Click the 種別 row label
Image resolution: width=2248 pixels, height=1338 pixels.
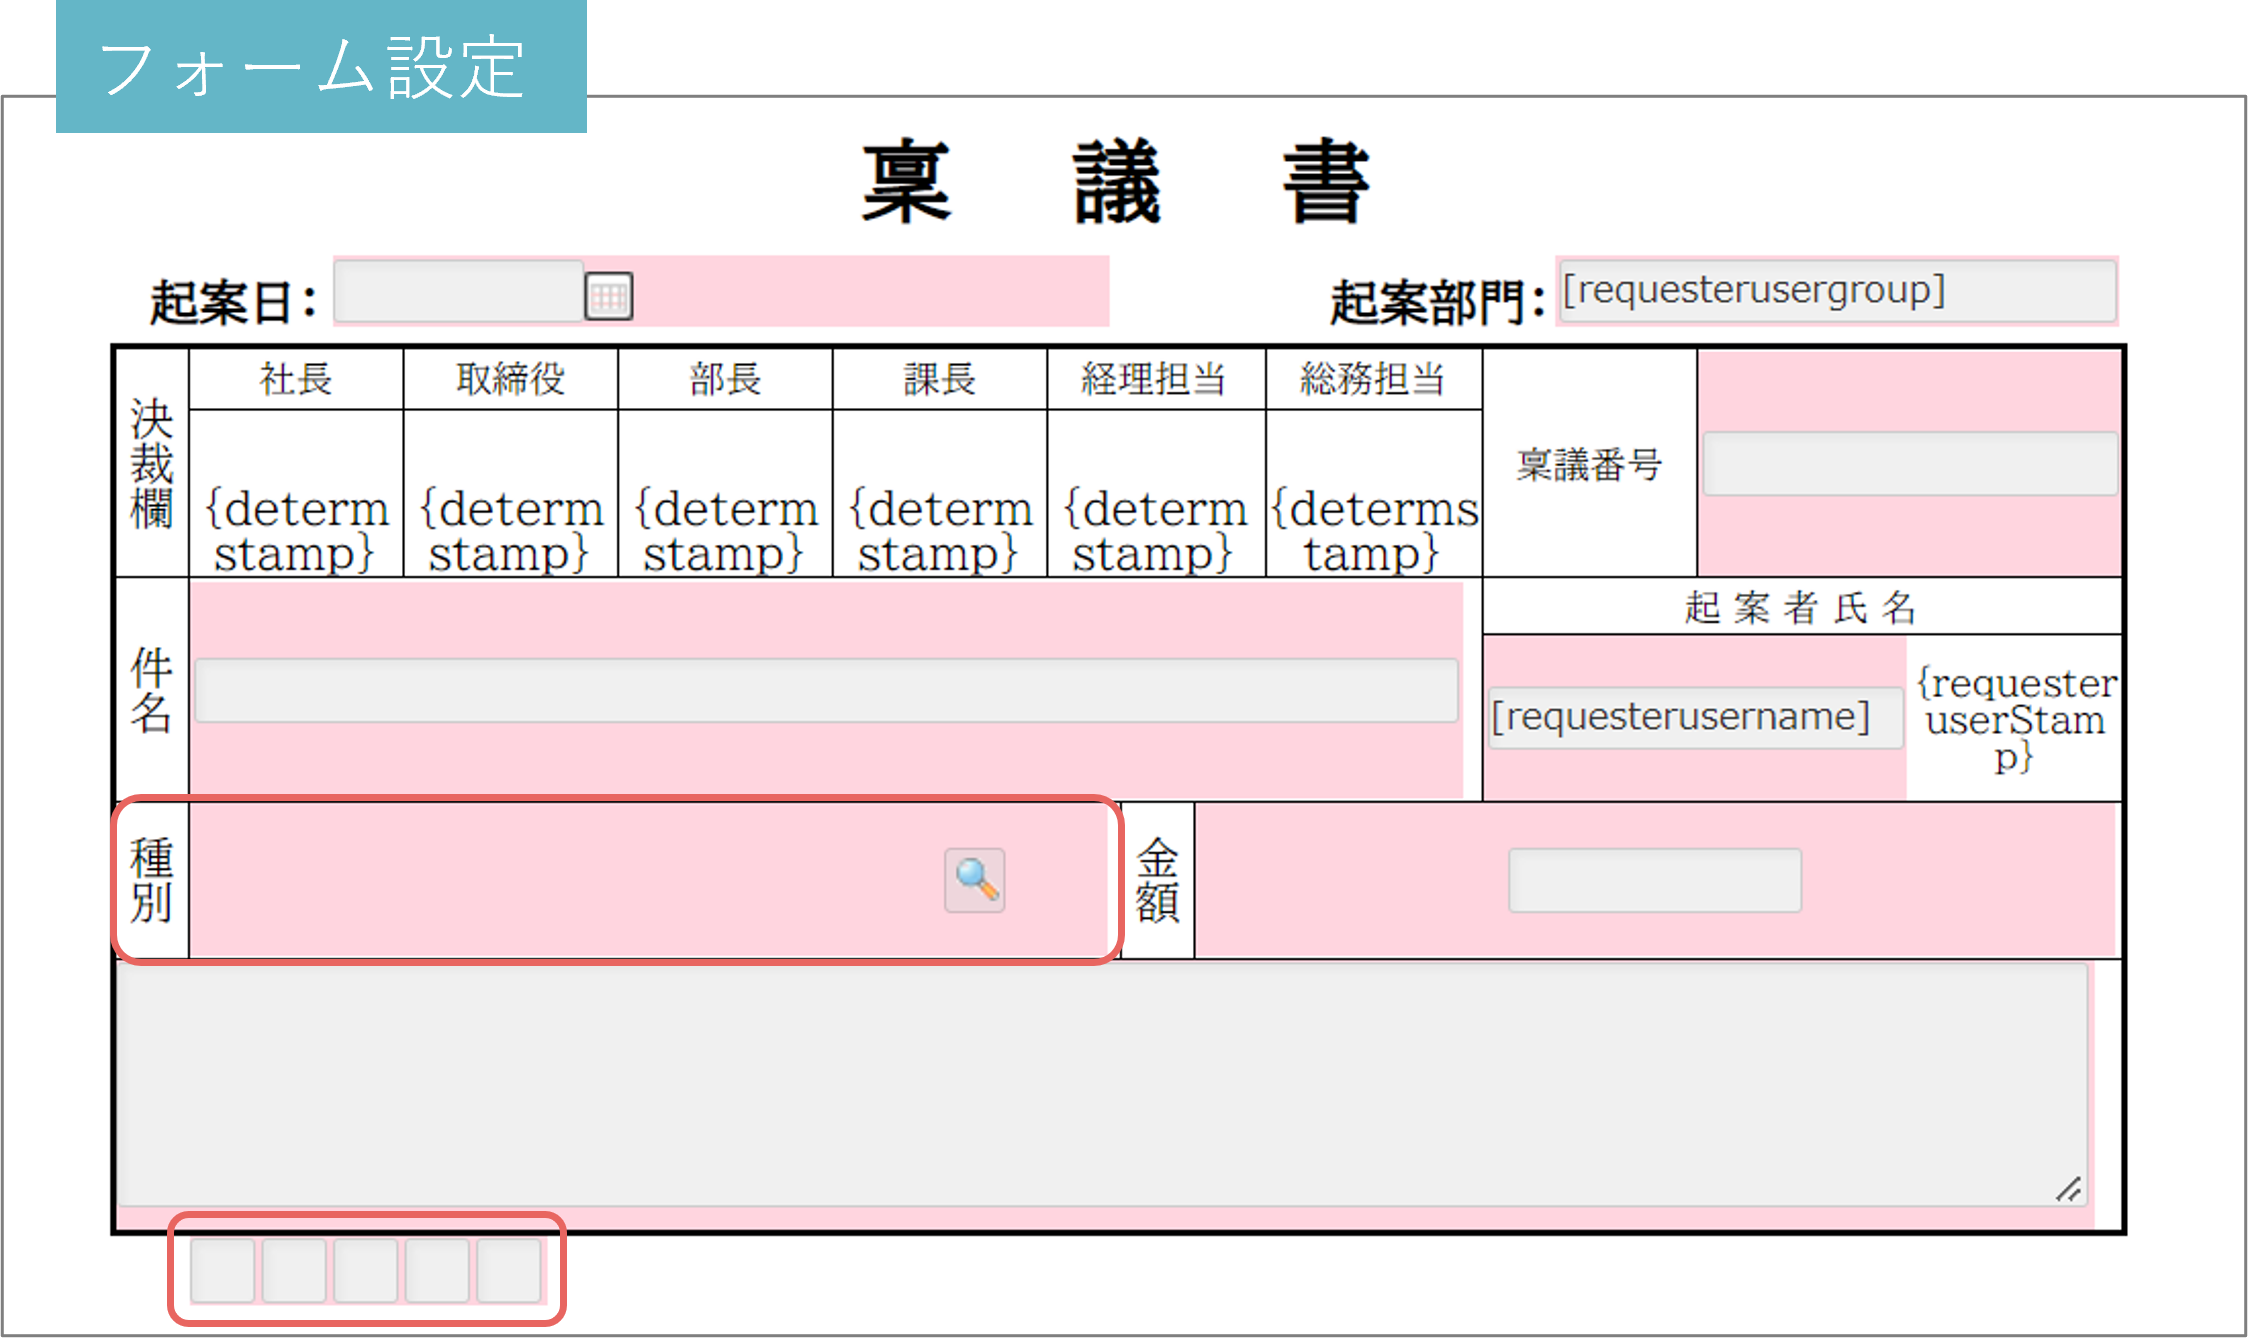152,880
